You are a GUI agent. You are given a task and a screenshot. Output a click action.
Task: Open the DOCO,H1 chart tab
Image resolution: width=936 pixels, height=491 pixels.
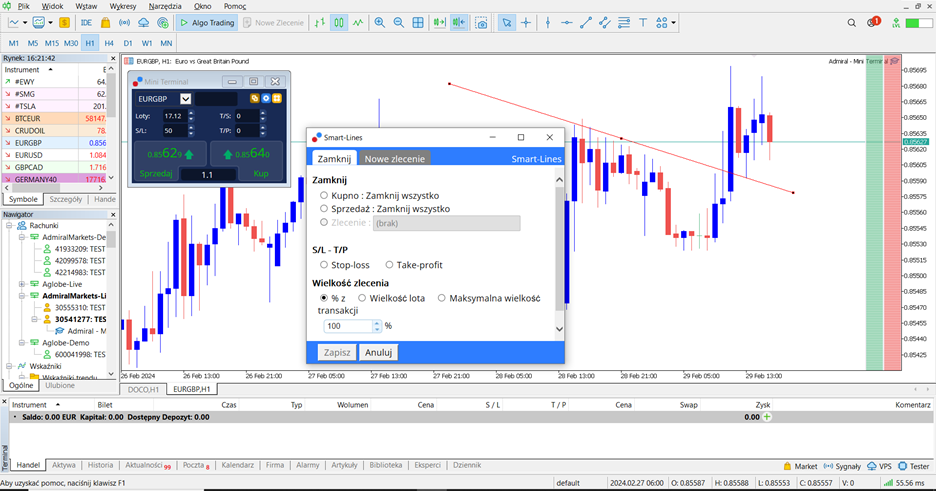tap(143, 389)
